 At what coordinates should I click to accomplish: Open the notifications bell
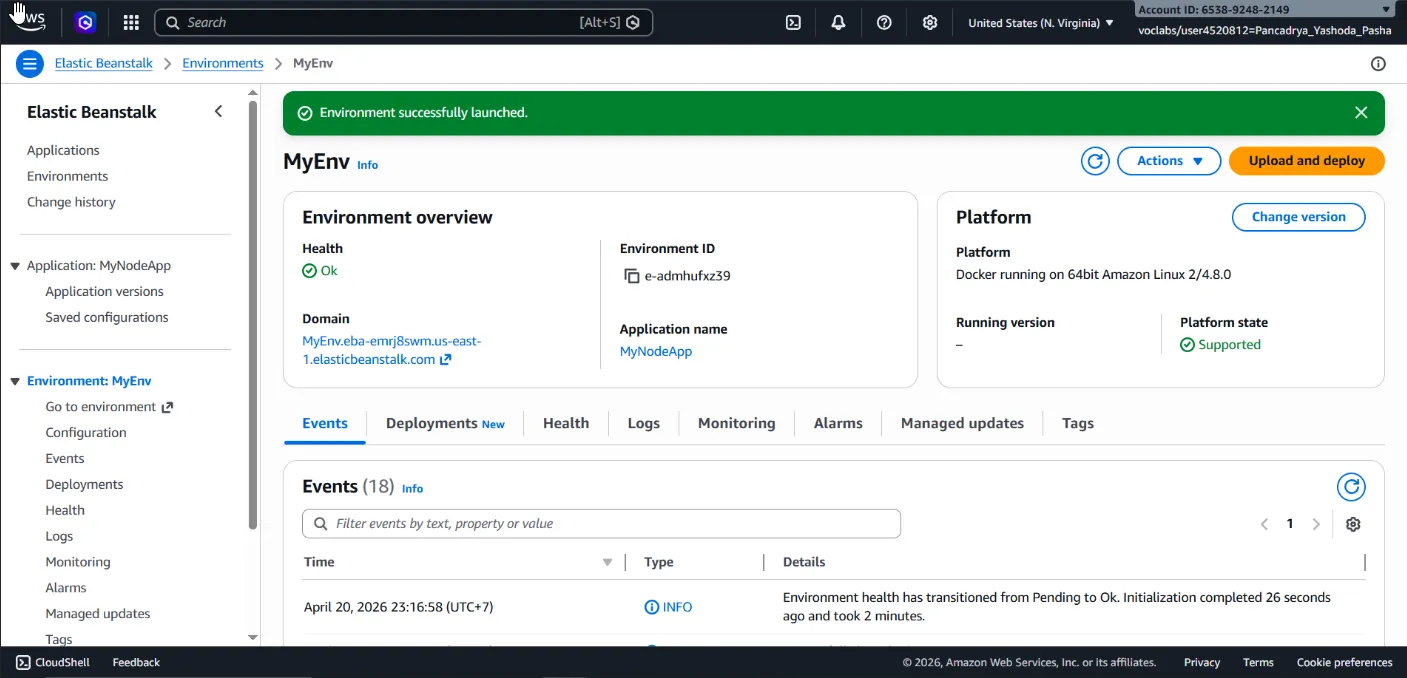838,22
